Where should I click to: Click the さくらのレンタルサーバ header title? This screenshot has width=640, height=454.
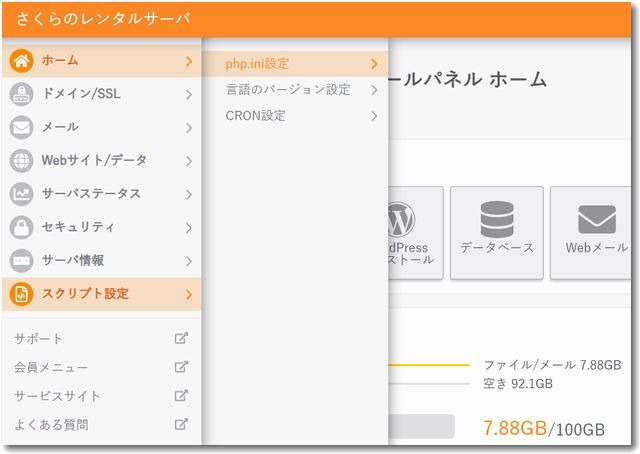(x=103, y=19)
